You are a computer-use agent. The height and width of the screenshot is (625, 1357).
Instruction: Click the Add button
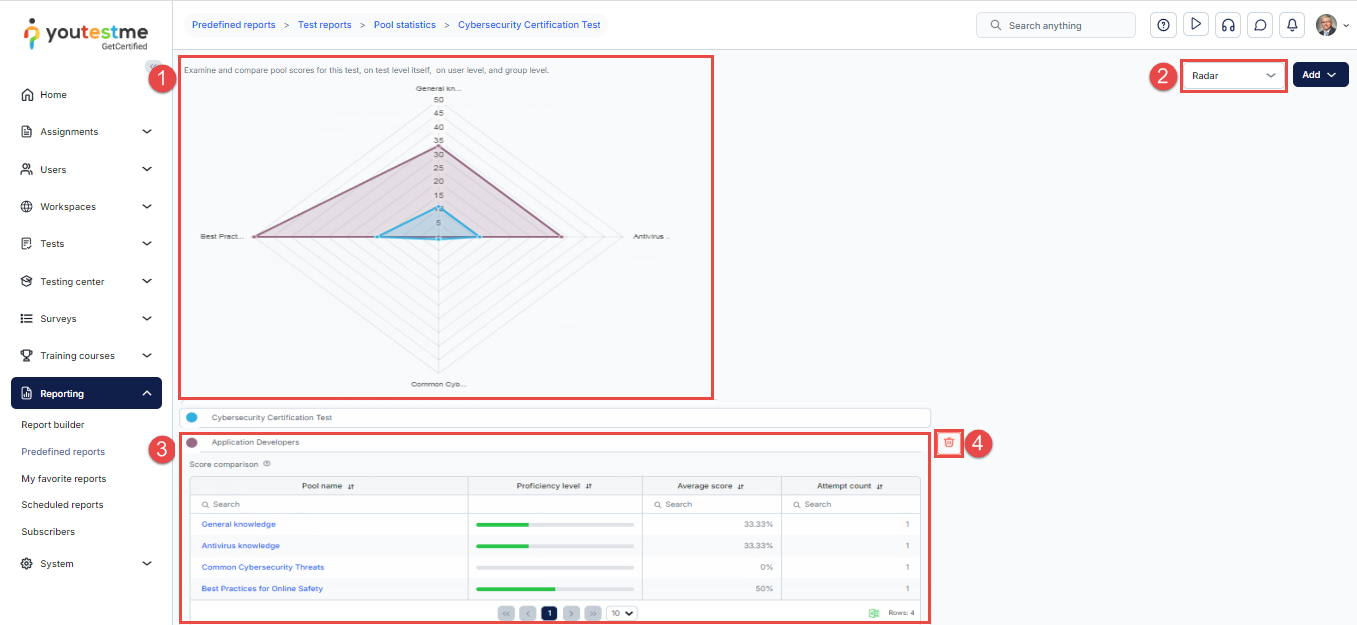[x=1319, y=75]
